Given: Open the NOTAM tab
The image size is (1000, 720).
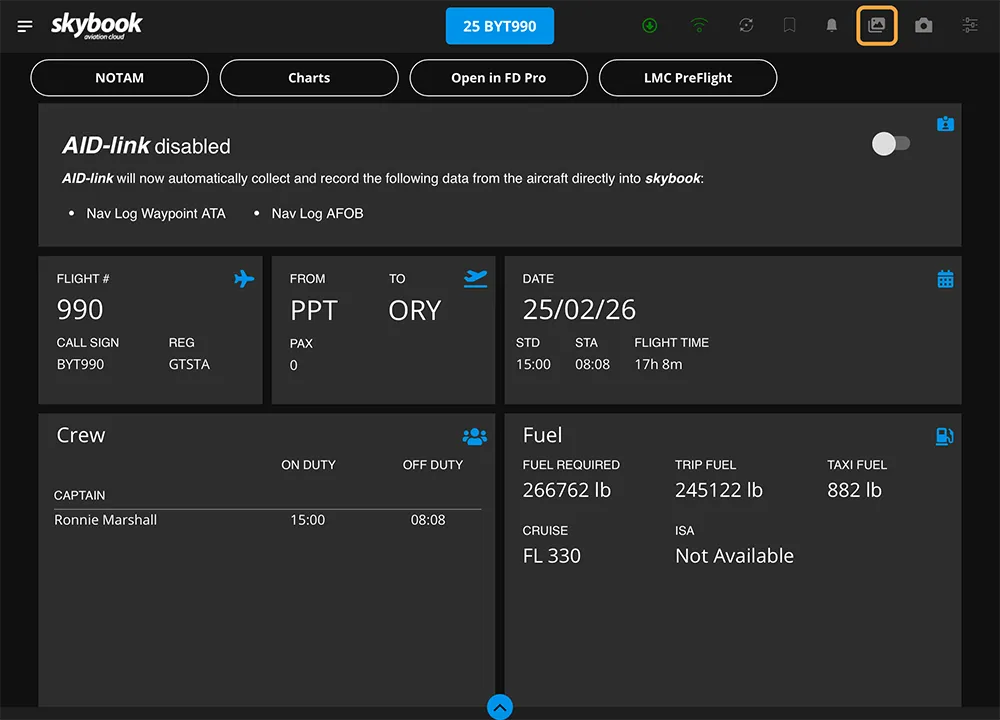Looking at the screenshot, I should click(x=119, y=78).
